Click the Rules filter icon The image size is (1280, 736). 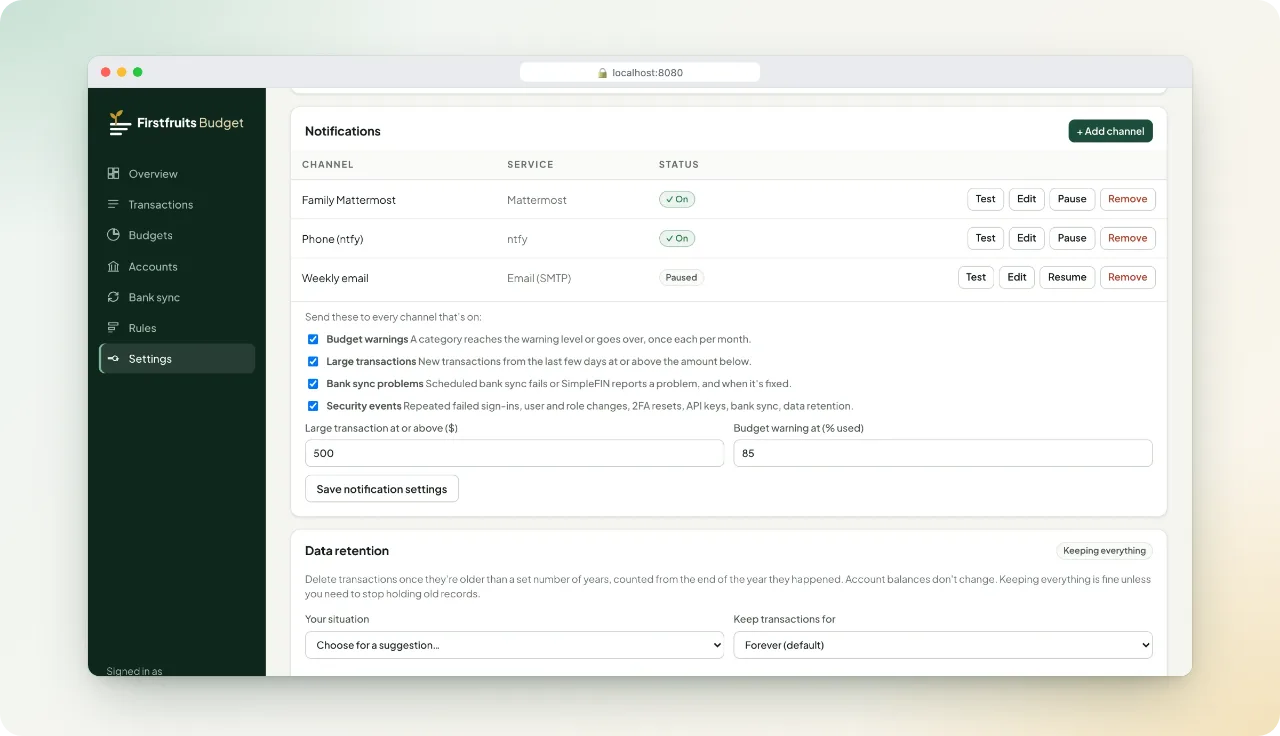coord(113,328)
